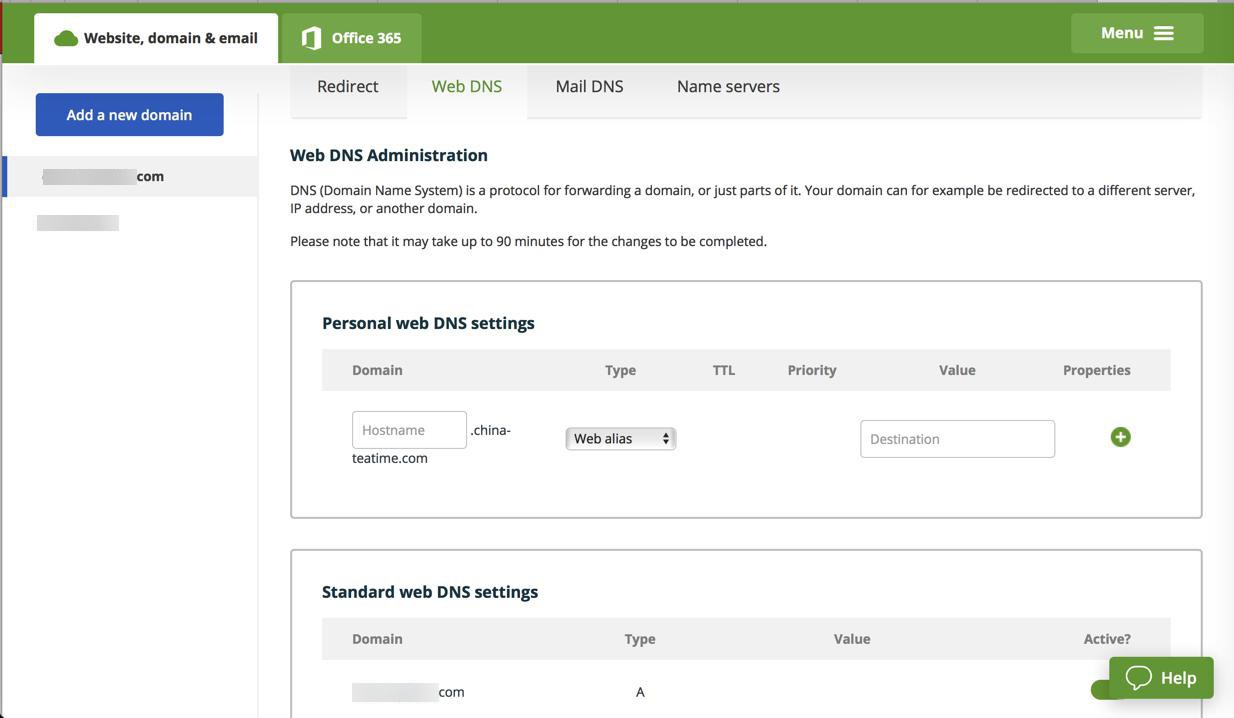This screenshot has width=1234, height=718.
Task: Select the second blurred domain in sidebar
Action: click(78, 223)
